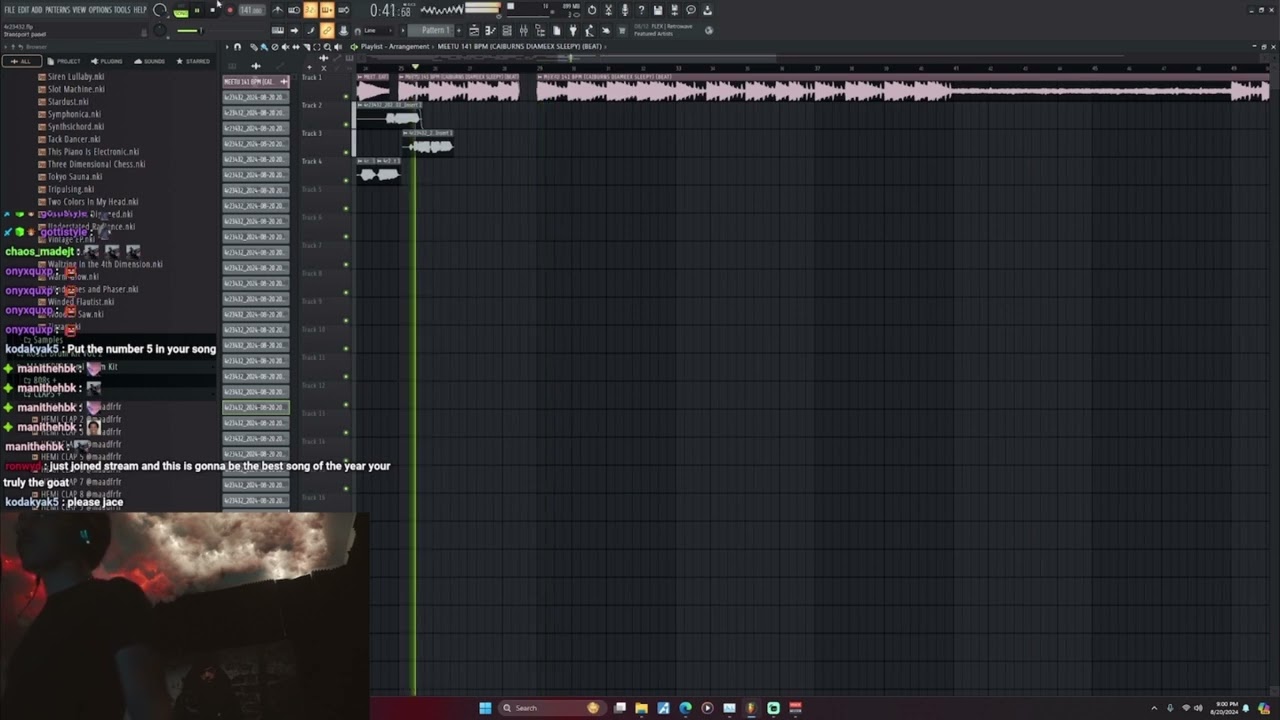
Task: Open Microsoft Edge from the taskbar
Action: (685, 708)
